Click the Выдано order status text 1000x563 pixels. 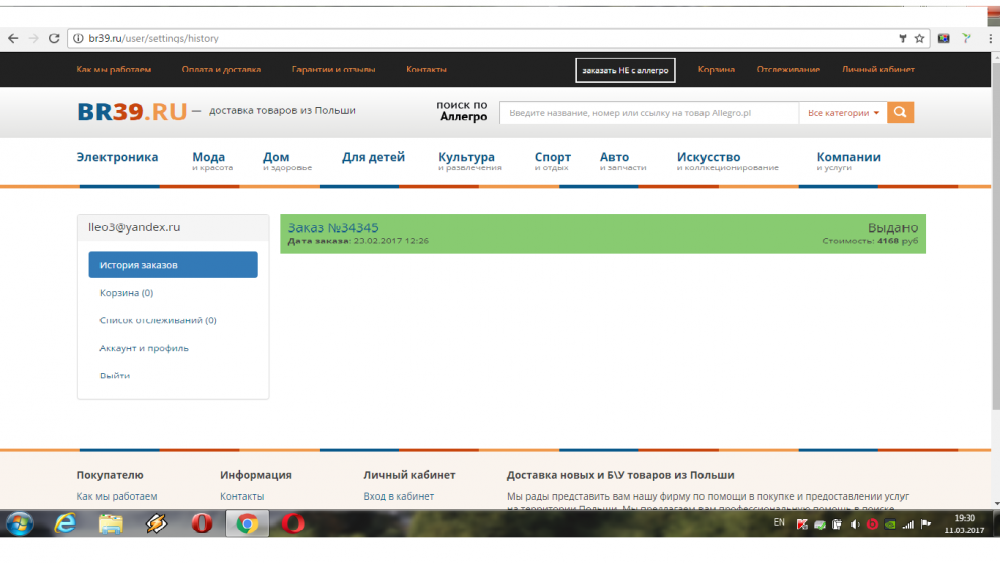pos(892,228)
